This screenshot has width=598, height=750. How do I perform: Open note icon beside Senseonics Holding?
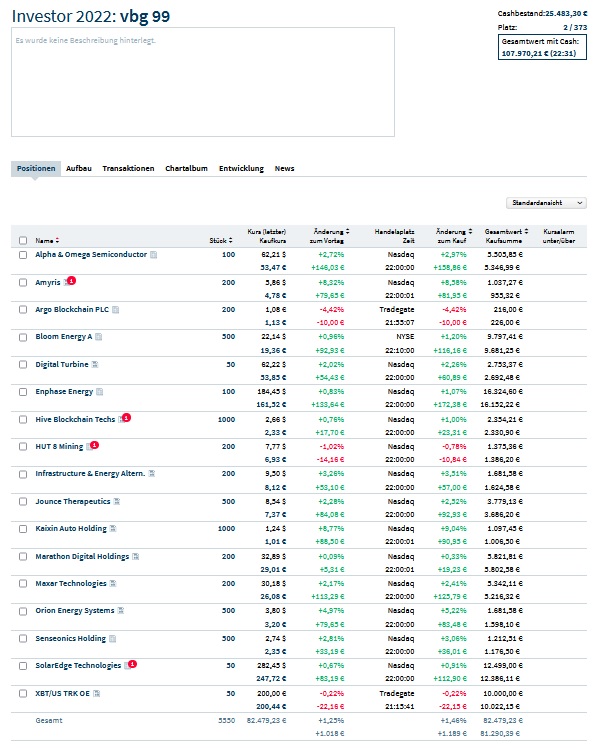[112, 639]
